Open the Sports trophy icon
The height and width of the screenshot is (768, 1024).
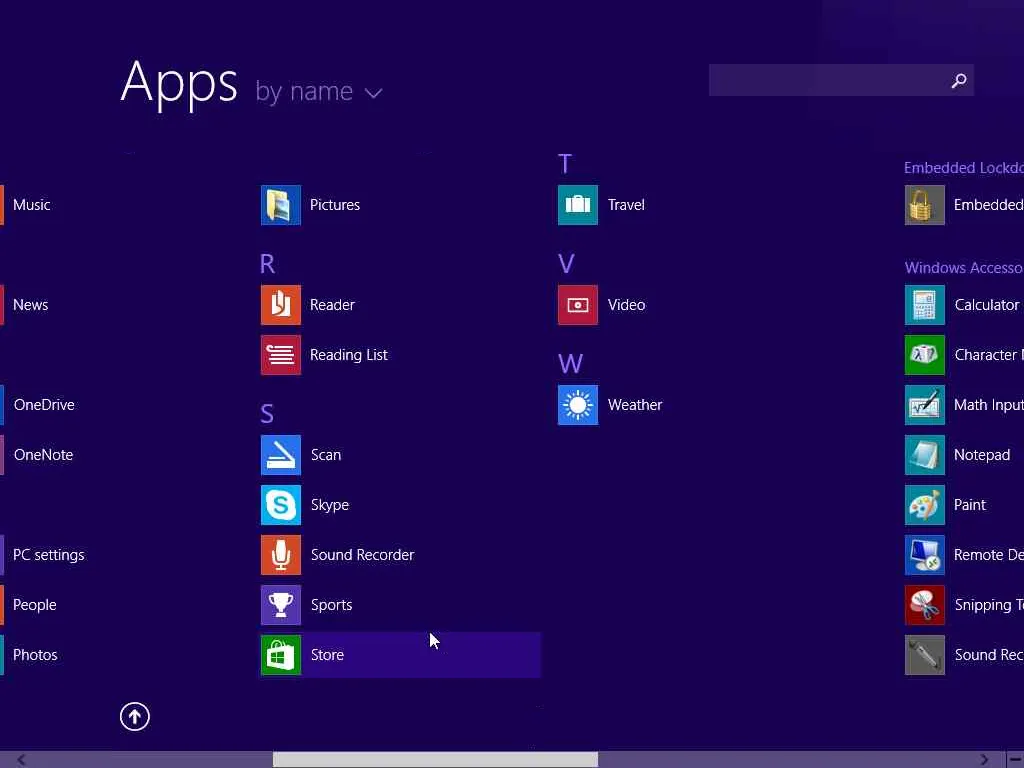(281, 605)
